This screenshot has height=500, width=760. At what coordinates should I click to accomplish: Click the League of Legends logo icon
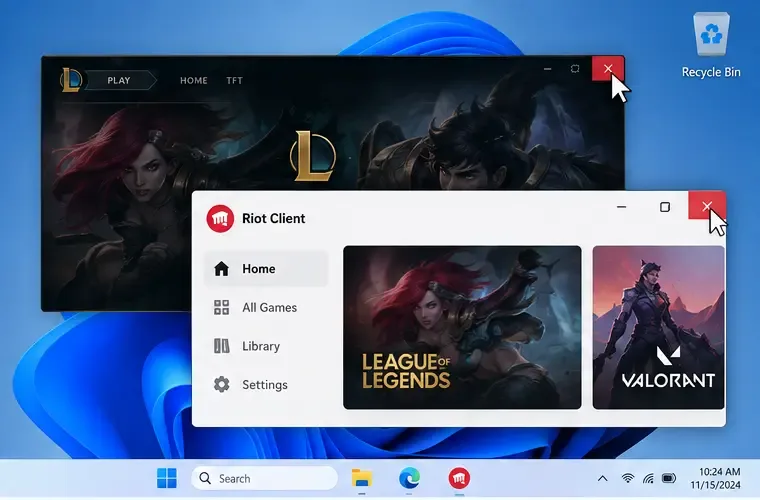tap(71, 80)
